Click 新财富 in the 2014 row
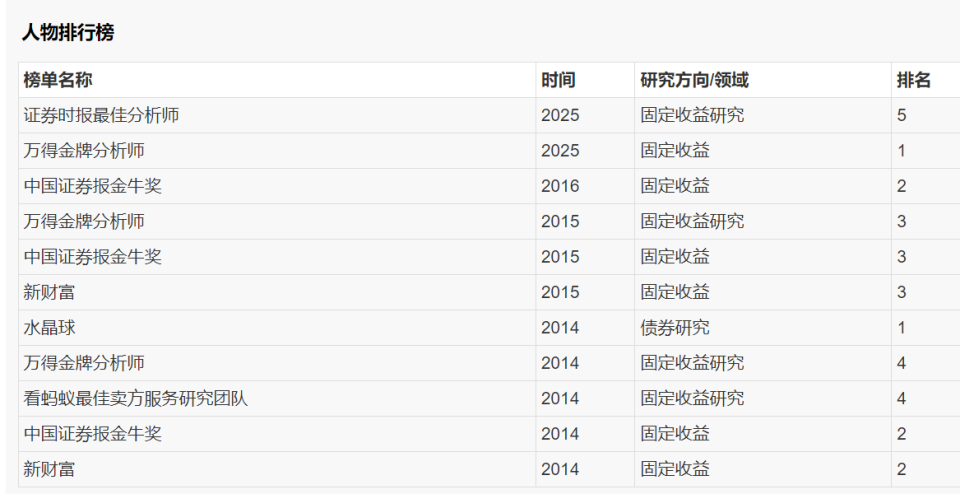Screen dimensions: 960x494 (50, 469)
